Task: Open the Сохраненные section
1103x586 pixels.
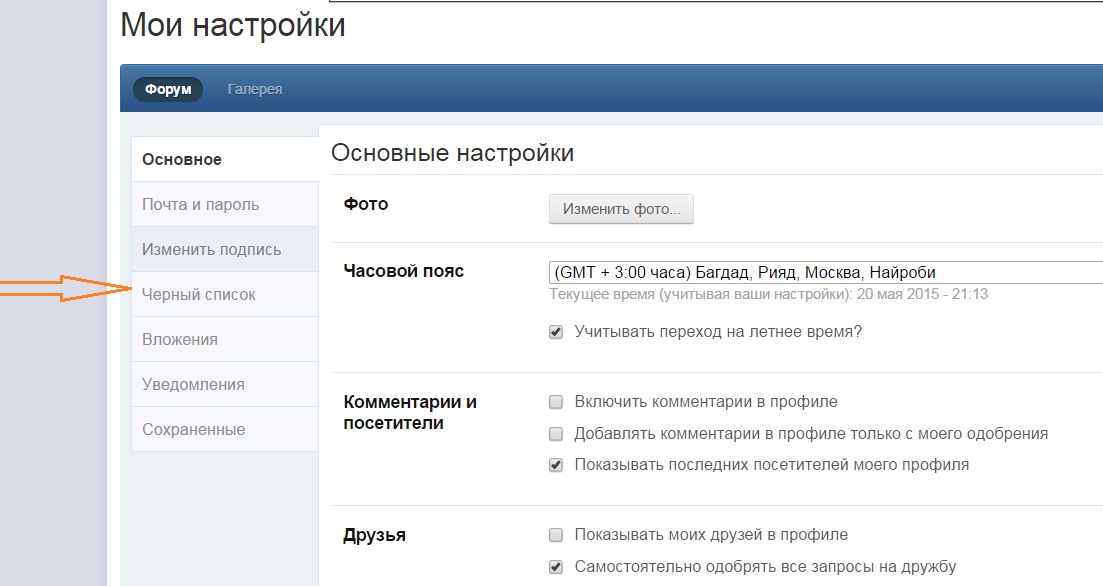Action: (225, 429)
